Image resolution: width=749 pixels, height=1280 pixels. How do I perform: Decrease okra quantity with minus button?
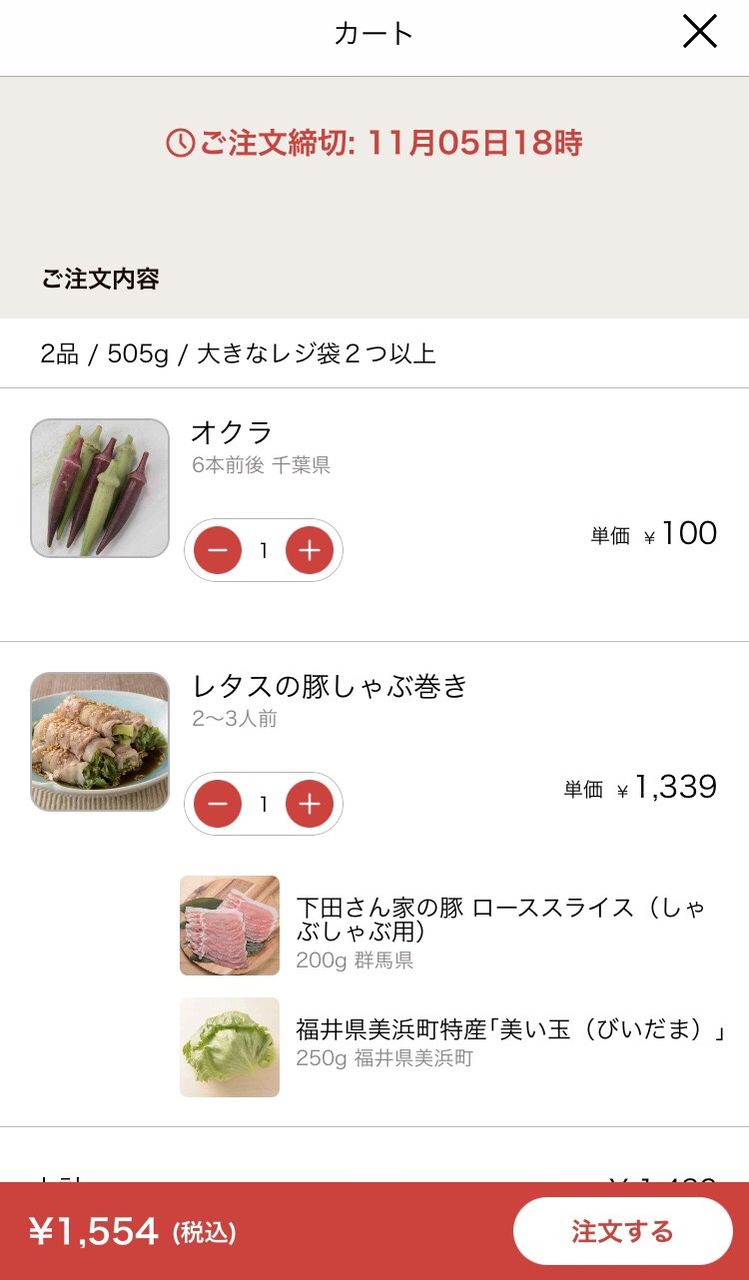pyautogui.click(x=218, y=550)
